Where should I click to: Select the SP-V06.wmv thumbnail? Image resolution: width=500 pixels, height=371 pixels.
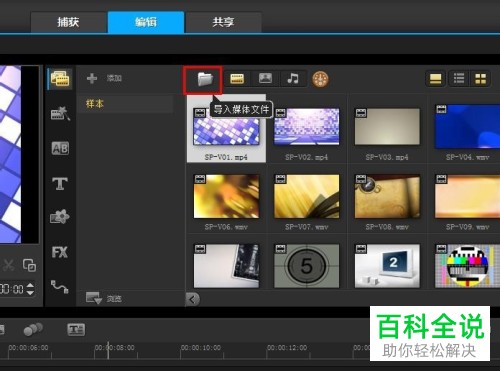point(226,197)
